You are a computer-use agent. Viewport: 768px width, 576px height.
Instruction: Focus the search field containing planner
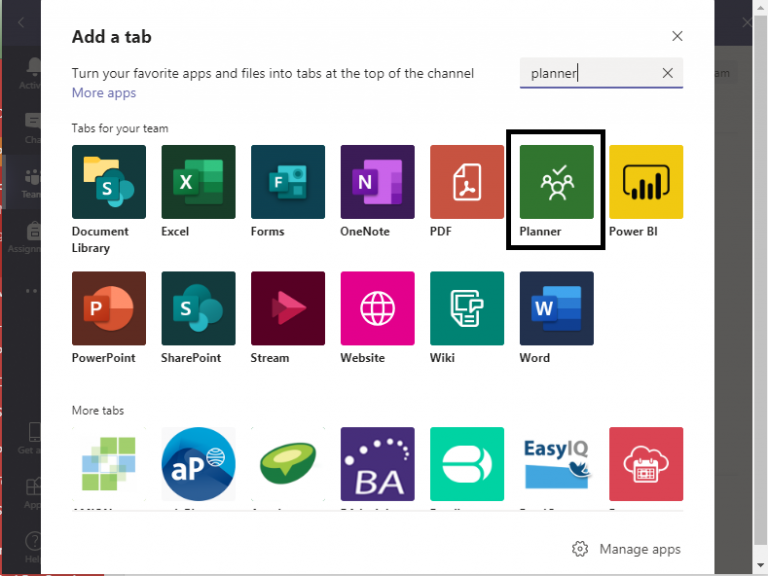point(601,73)
